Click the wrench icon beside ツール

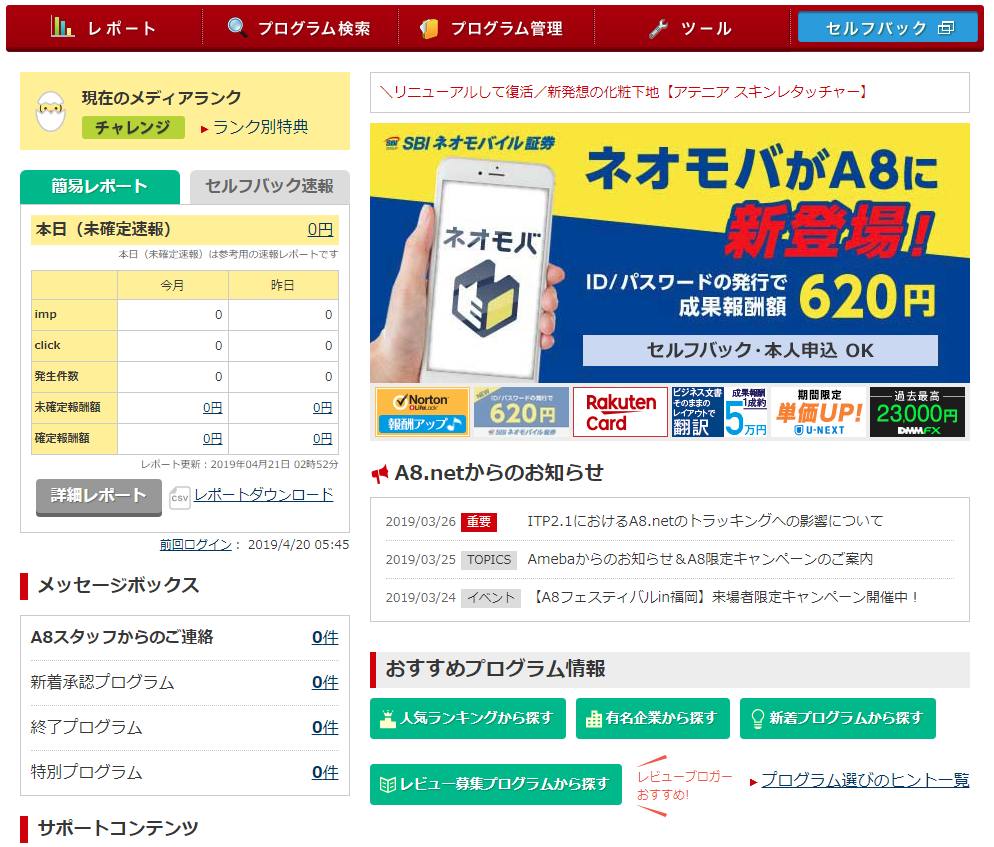click(659, 28)
